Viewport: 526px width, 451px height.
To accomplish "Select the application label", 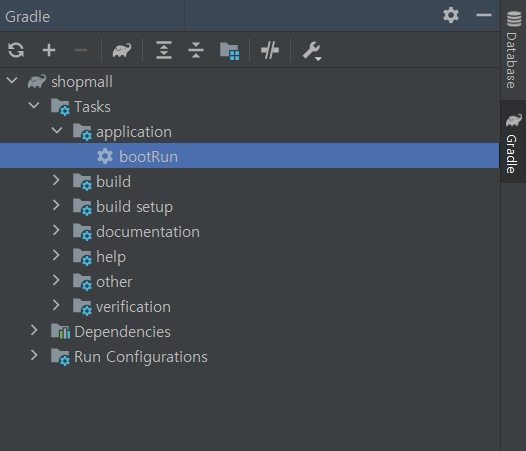I will [x=134, y=132].
